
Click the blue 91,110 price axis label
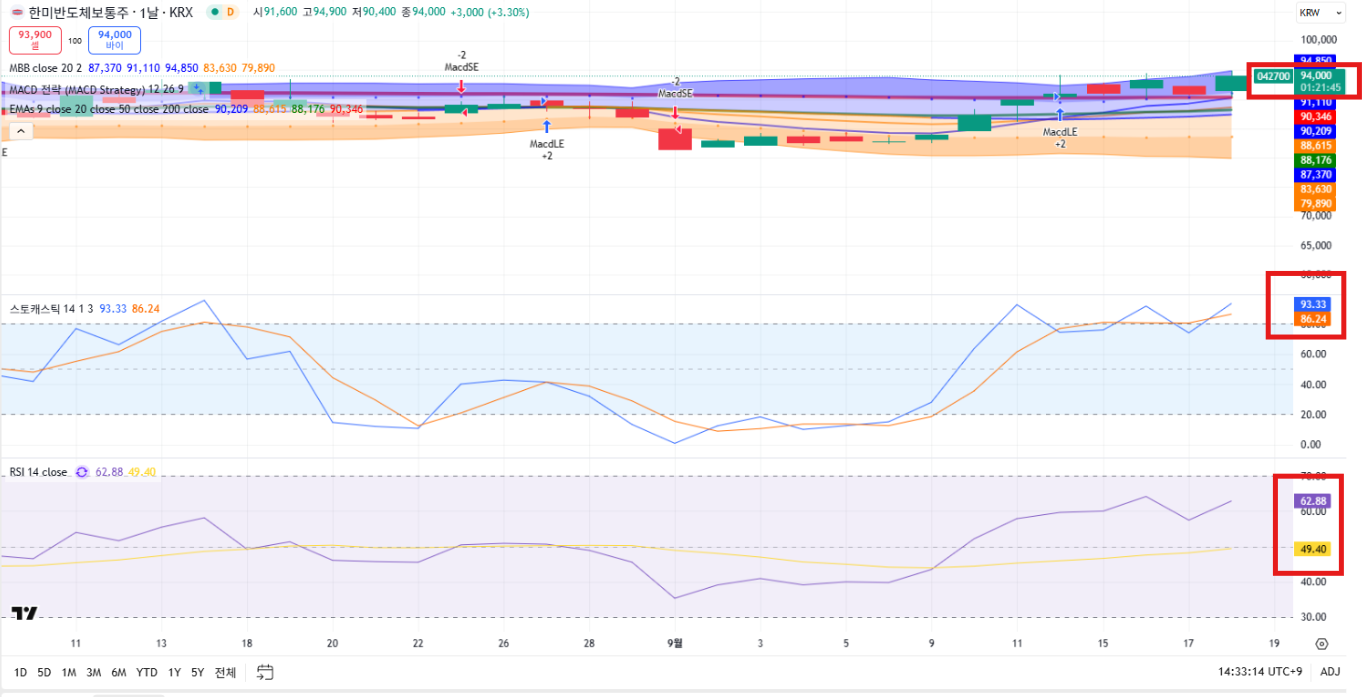coord(1314,102)
